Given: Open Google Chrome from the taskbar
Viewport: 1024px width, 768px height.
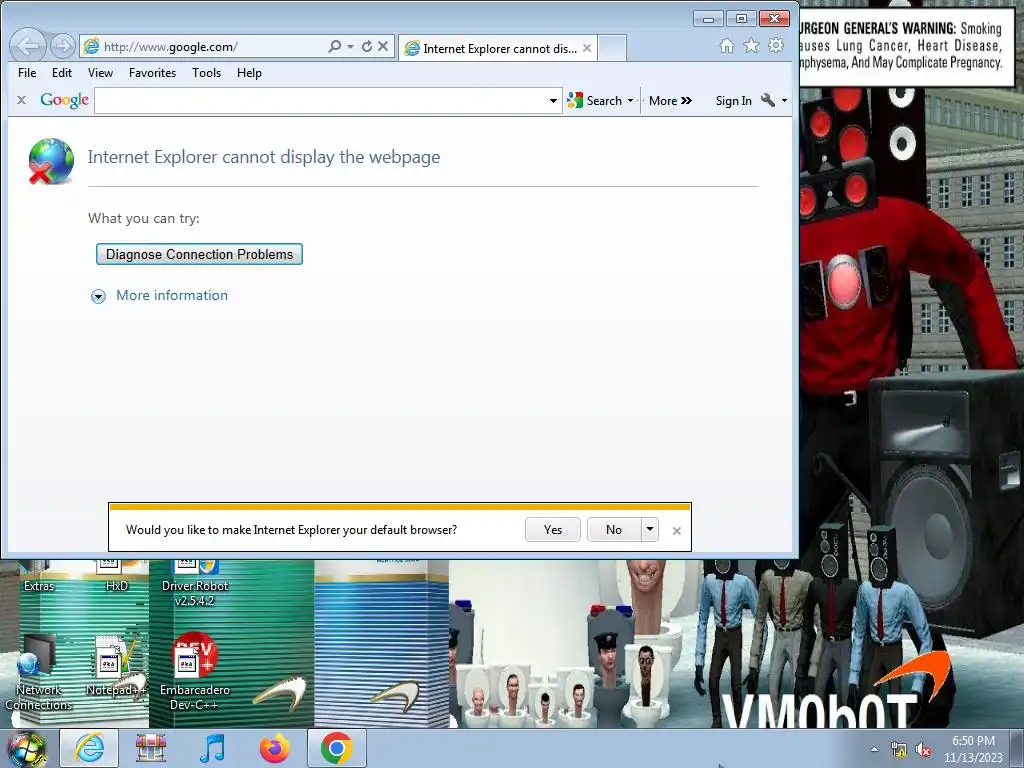Looking at the screenshot, I should coord(336,748).
